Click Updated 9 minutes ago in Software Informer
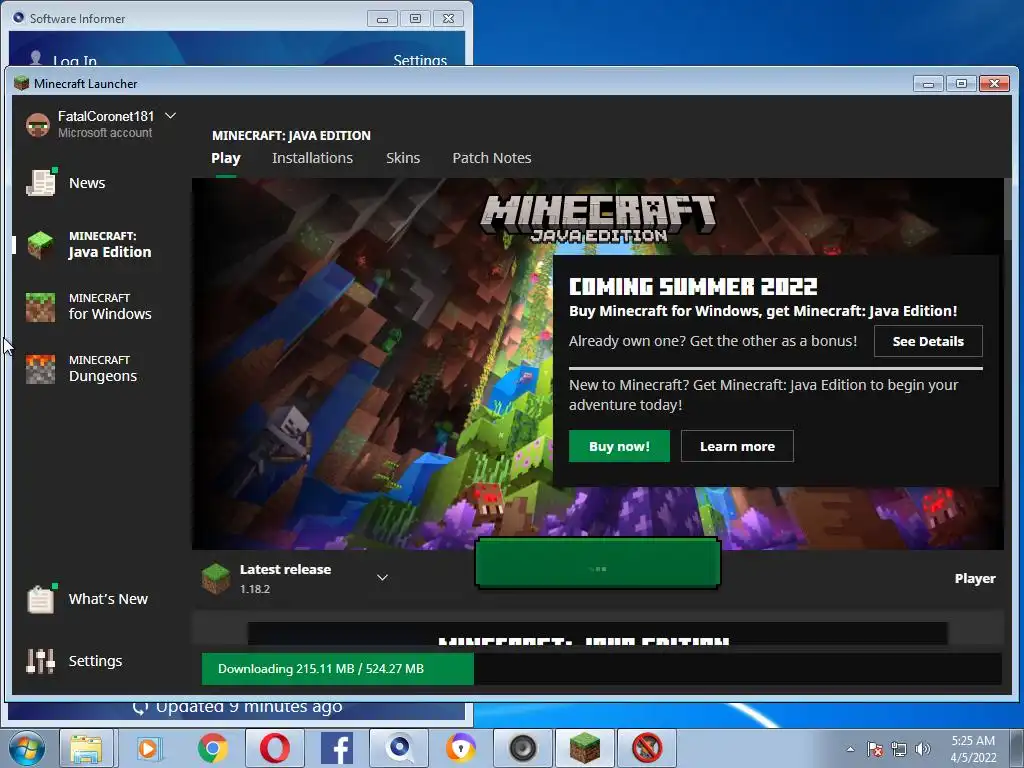The image size is (1024, 768). (x=248, y=707)
